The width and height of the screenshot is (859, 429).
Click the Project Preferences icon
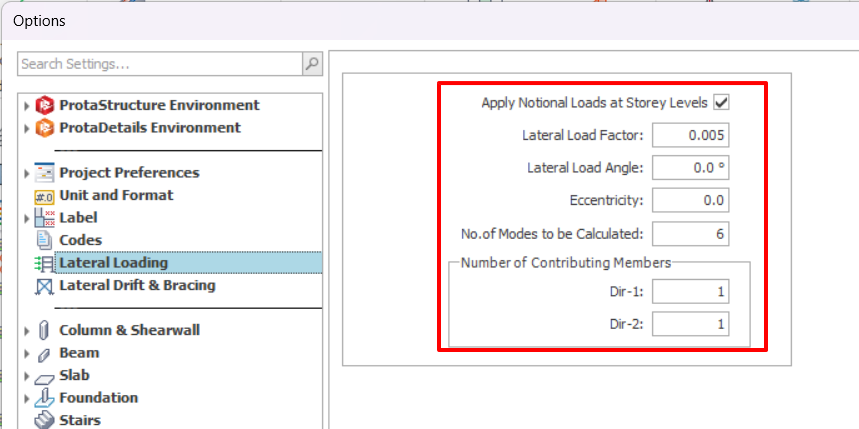44,173
